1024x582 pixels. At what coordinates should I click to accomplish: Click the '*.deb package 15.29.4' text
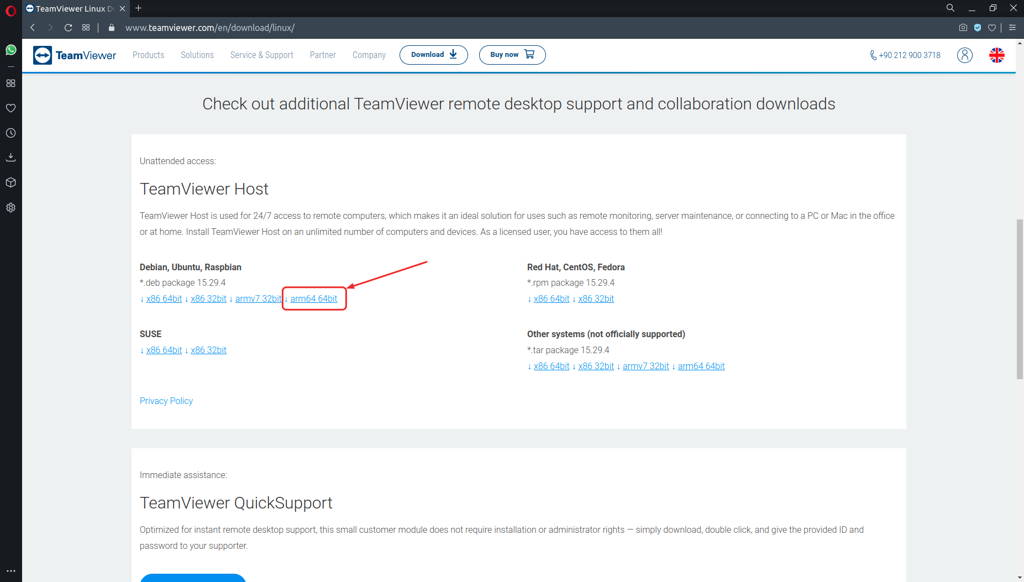[182, 283]
